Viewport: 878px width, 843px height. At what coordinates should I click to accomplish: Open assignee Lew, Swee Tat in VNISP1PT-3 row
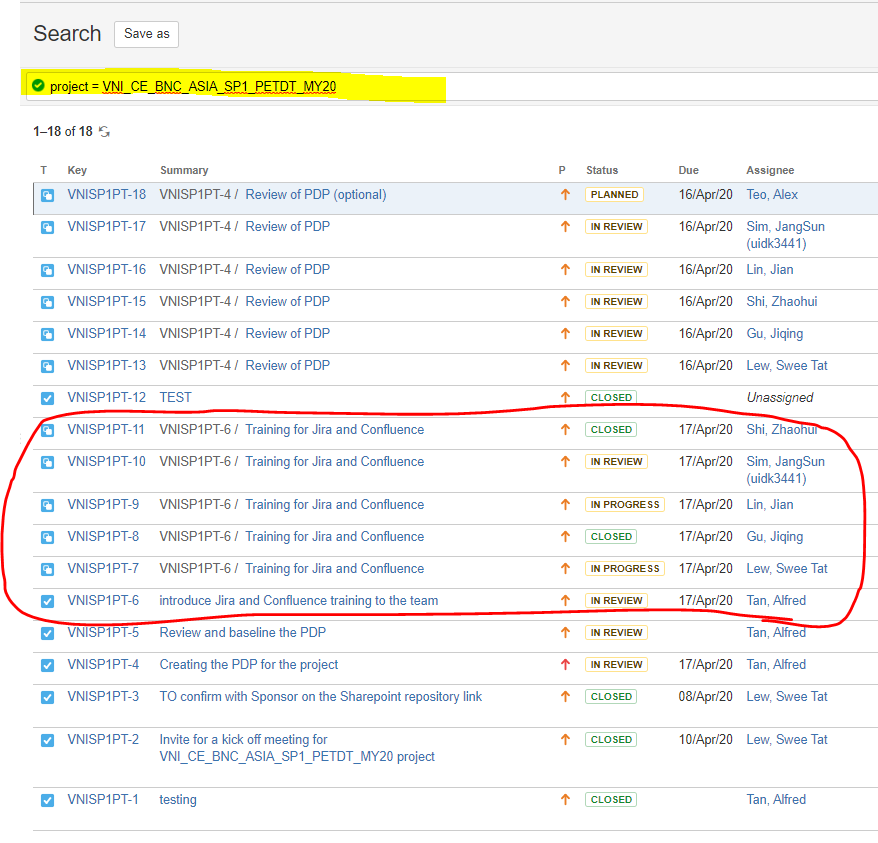(786, 696)
